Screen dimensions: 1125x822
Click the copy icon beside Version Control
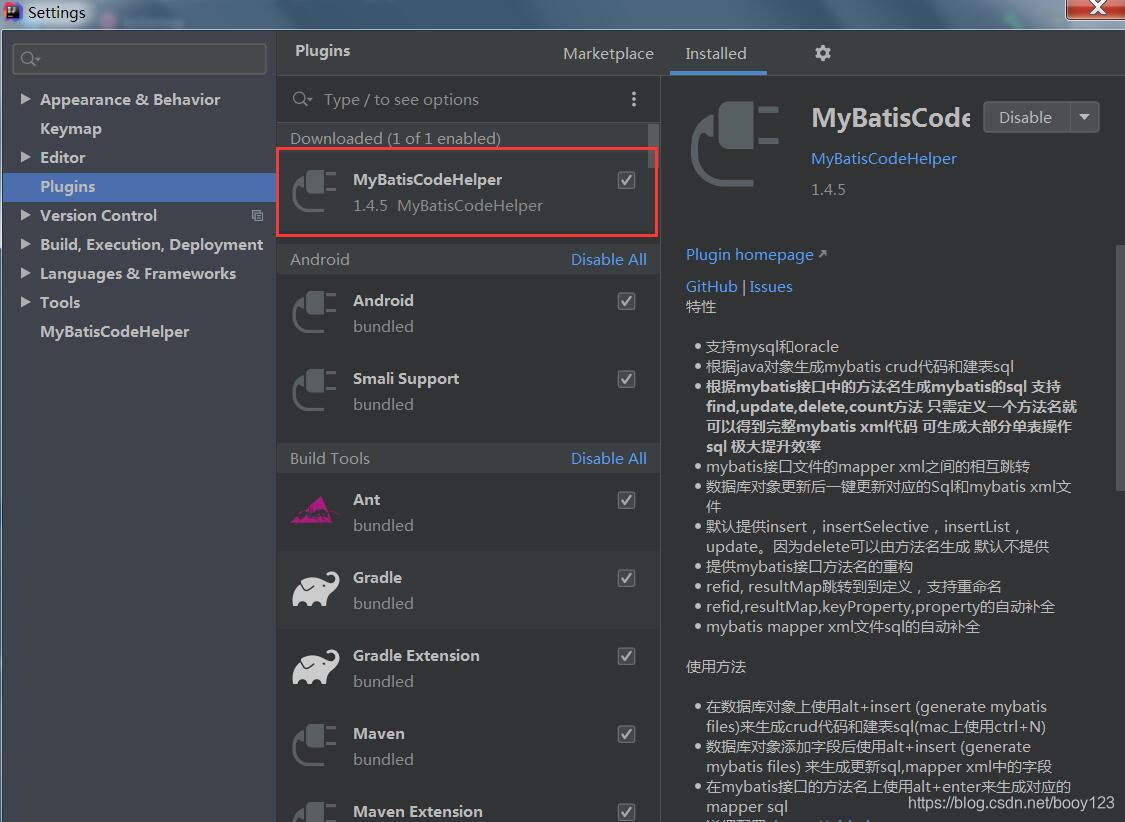[x=257, y=215]
